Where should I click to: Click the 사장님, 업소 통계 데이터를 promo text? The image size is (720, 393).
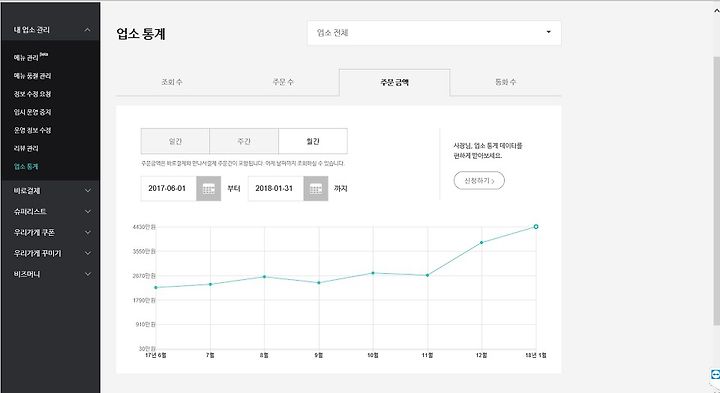pyautogui.click(x=488, y=146)
